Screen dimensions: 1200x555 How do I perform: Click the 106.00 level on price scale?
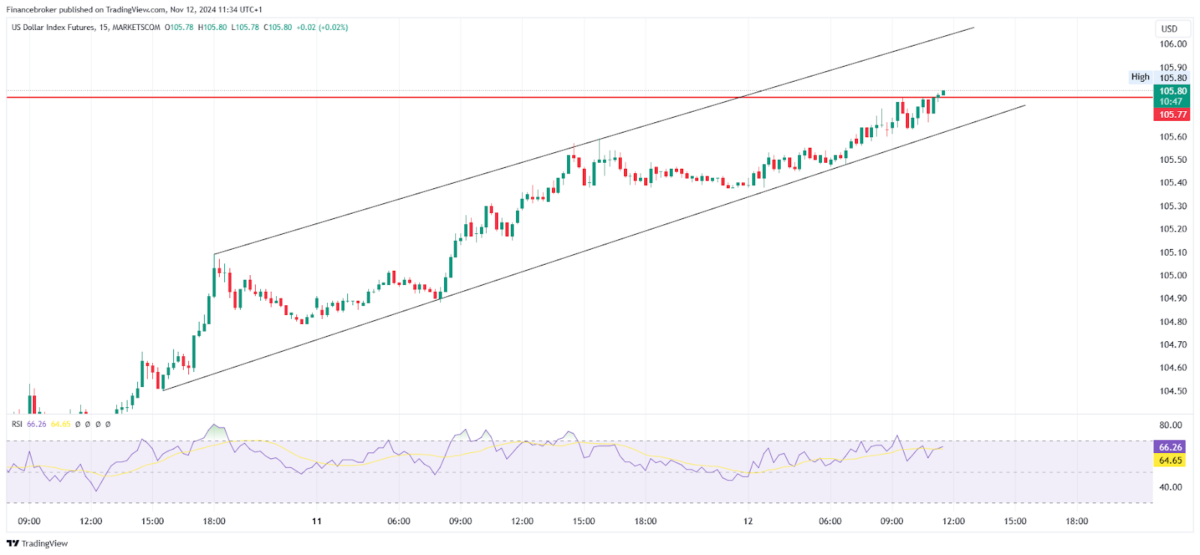tap(1173, 45)
